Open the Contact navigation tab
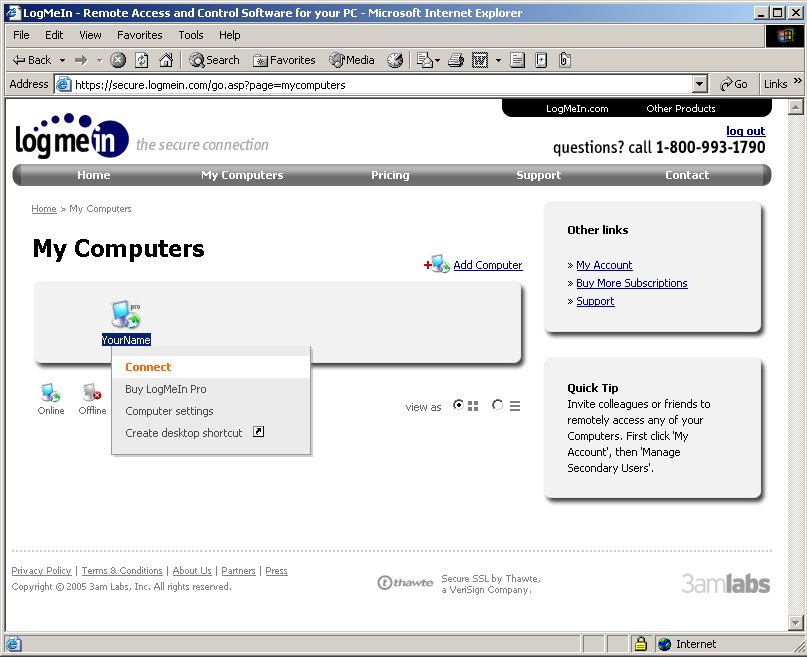Viewport: 807px width, 657px height. (687, 175)
